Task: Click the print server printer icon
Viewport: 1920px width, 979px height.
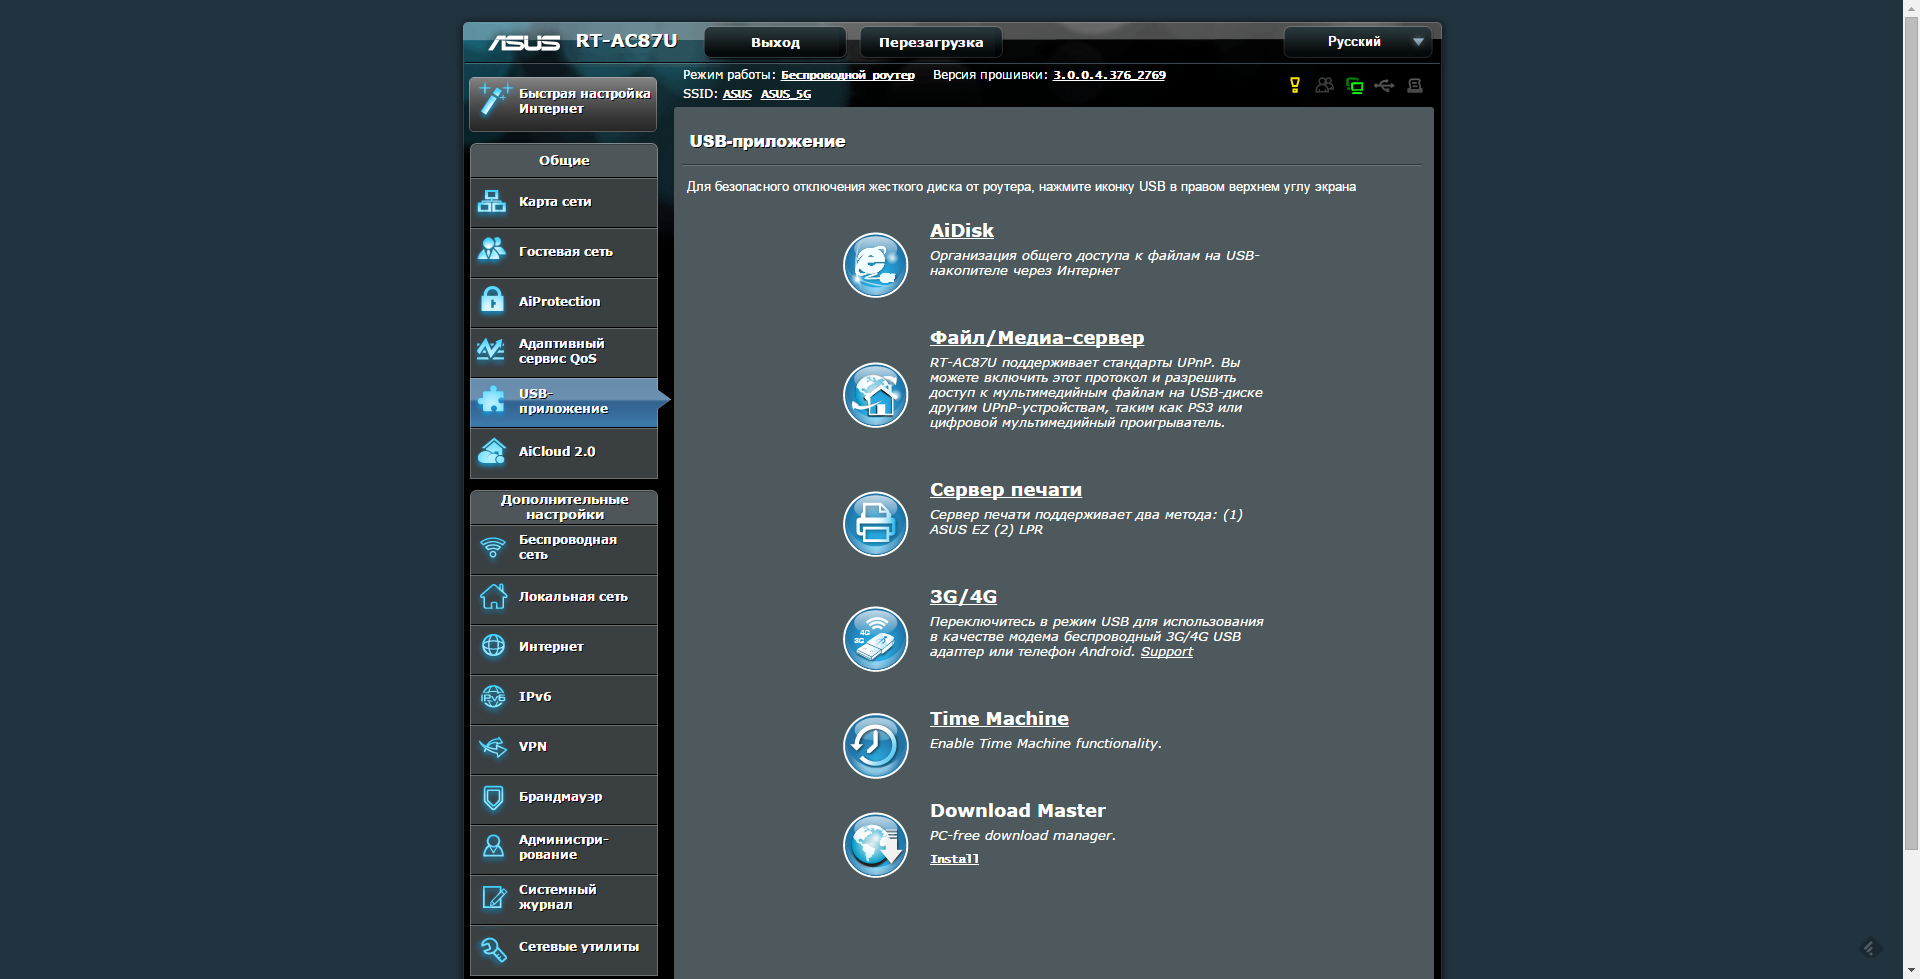Action: (x=875, y=523)
